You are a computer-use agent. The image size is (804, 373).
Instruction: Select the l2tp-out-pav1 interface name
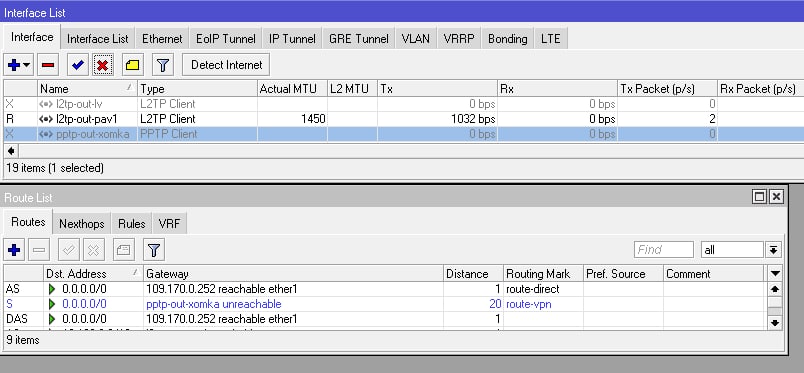point(87,119)
